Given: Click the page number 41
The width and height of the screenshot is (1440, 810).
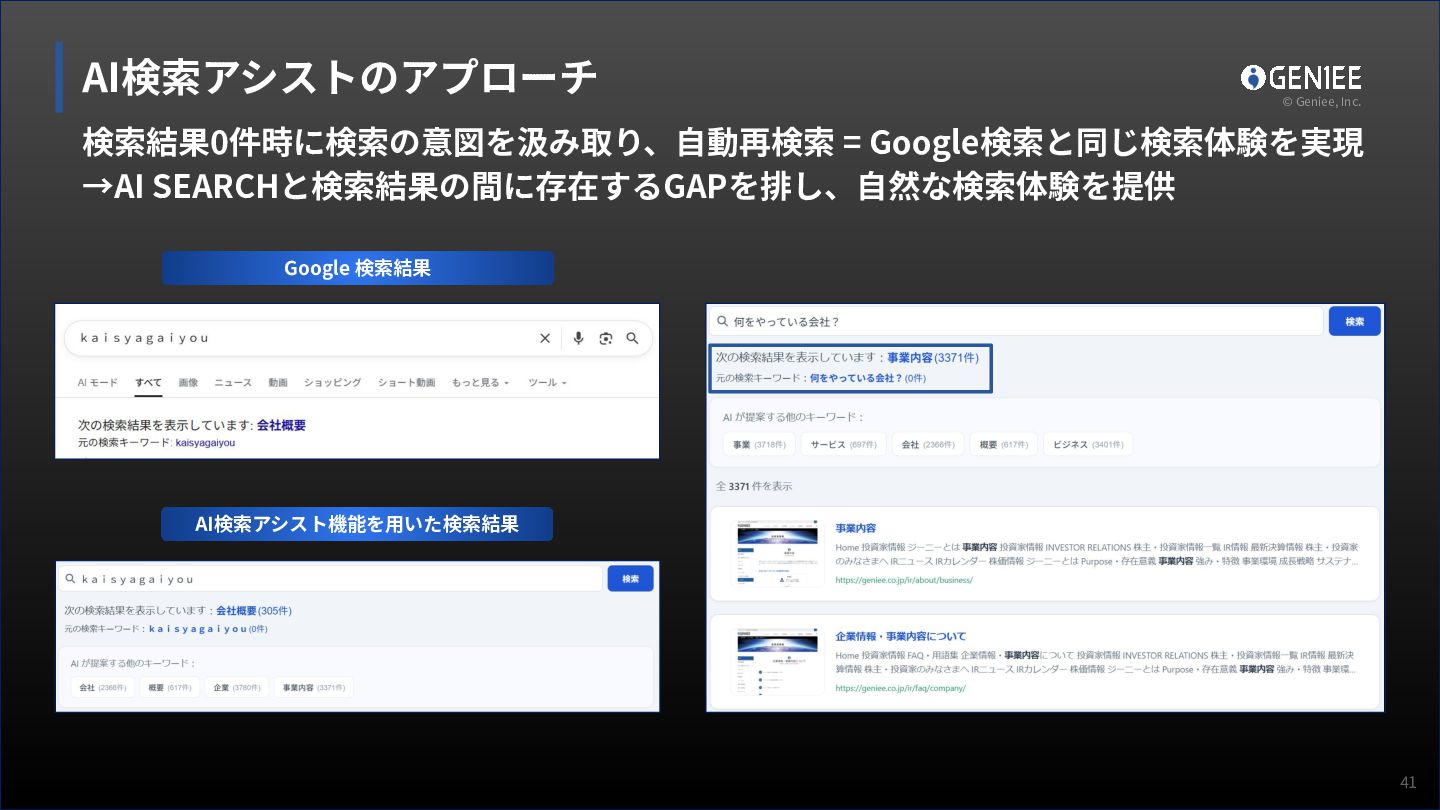Looking at the screenshot, I should [1408, 782].
